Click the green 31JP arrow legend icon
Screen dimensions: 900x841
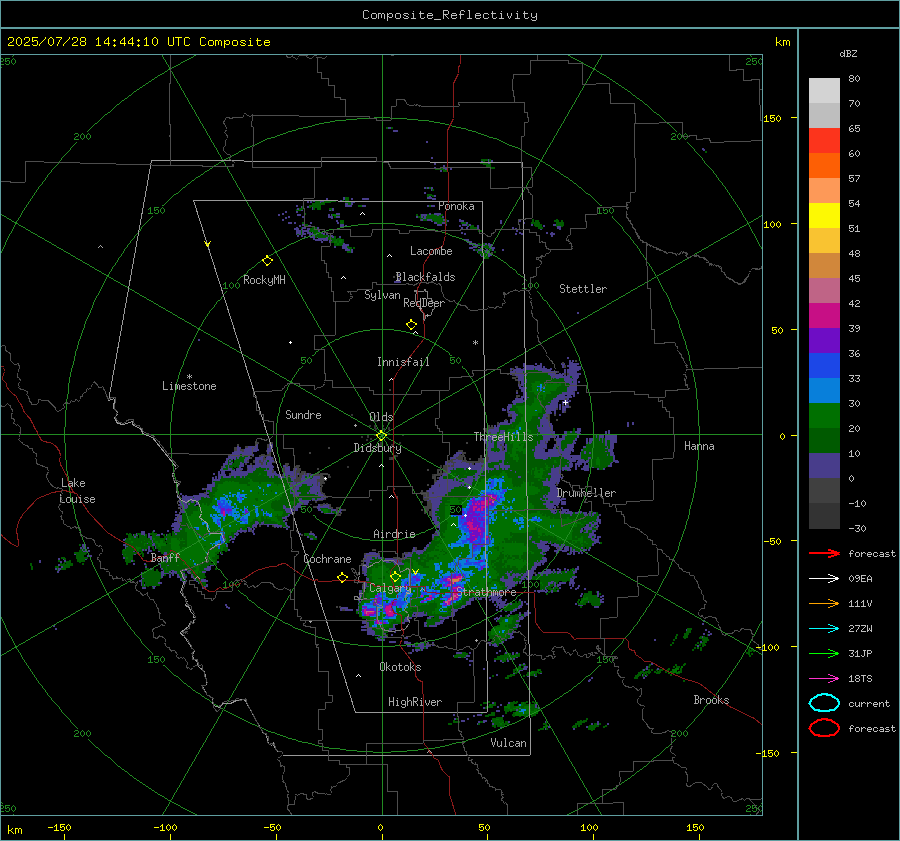click(x=824, y=653)
